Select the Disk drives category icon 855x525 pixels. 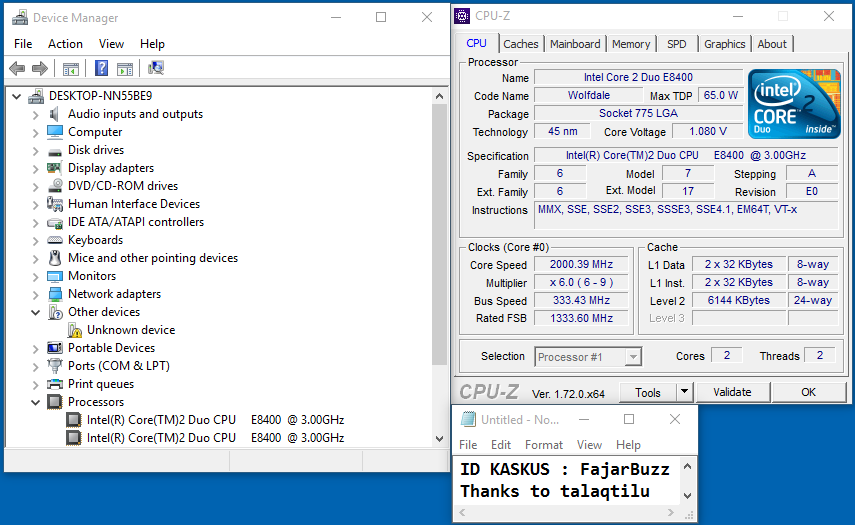click(x=55, y=151)
